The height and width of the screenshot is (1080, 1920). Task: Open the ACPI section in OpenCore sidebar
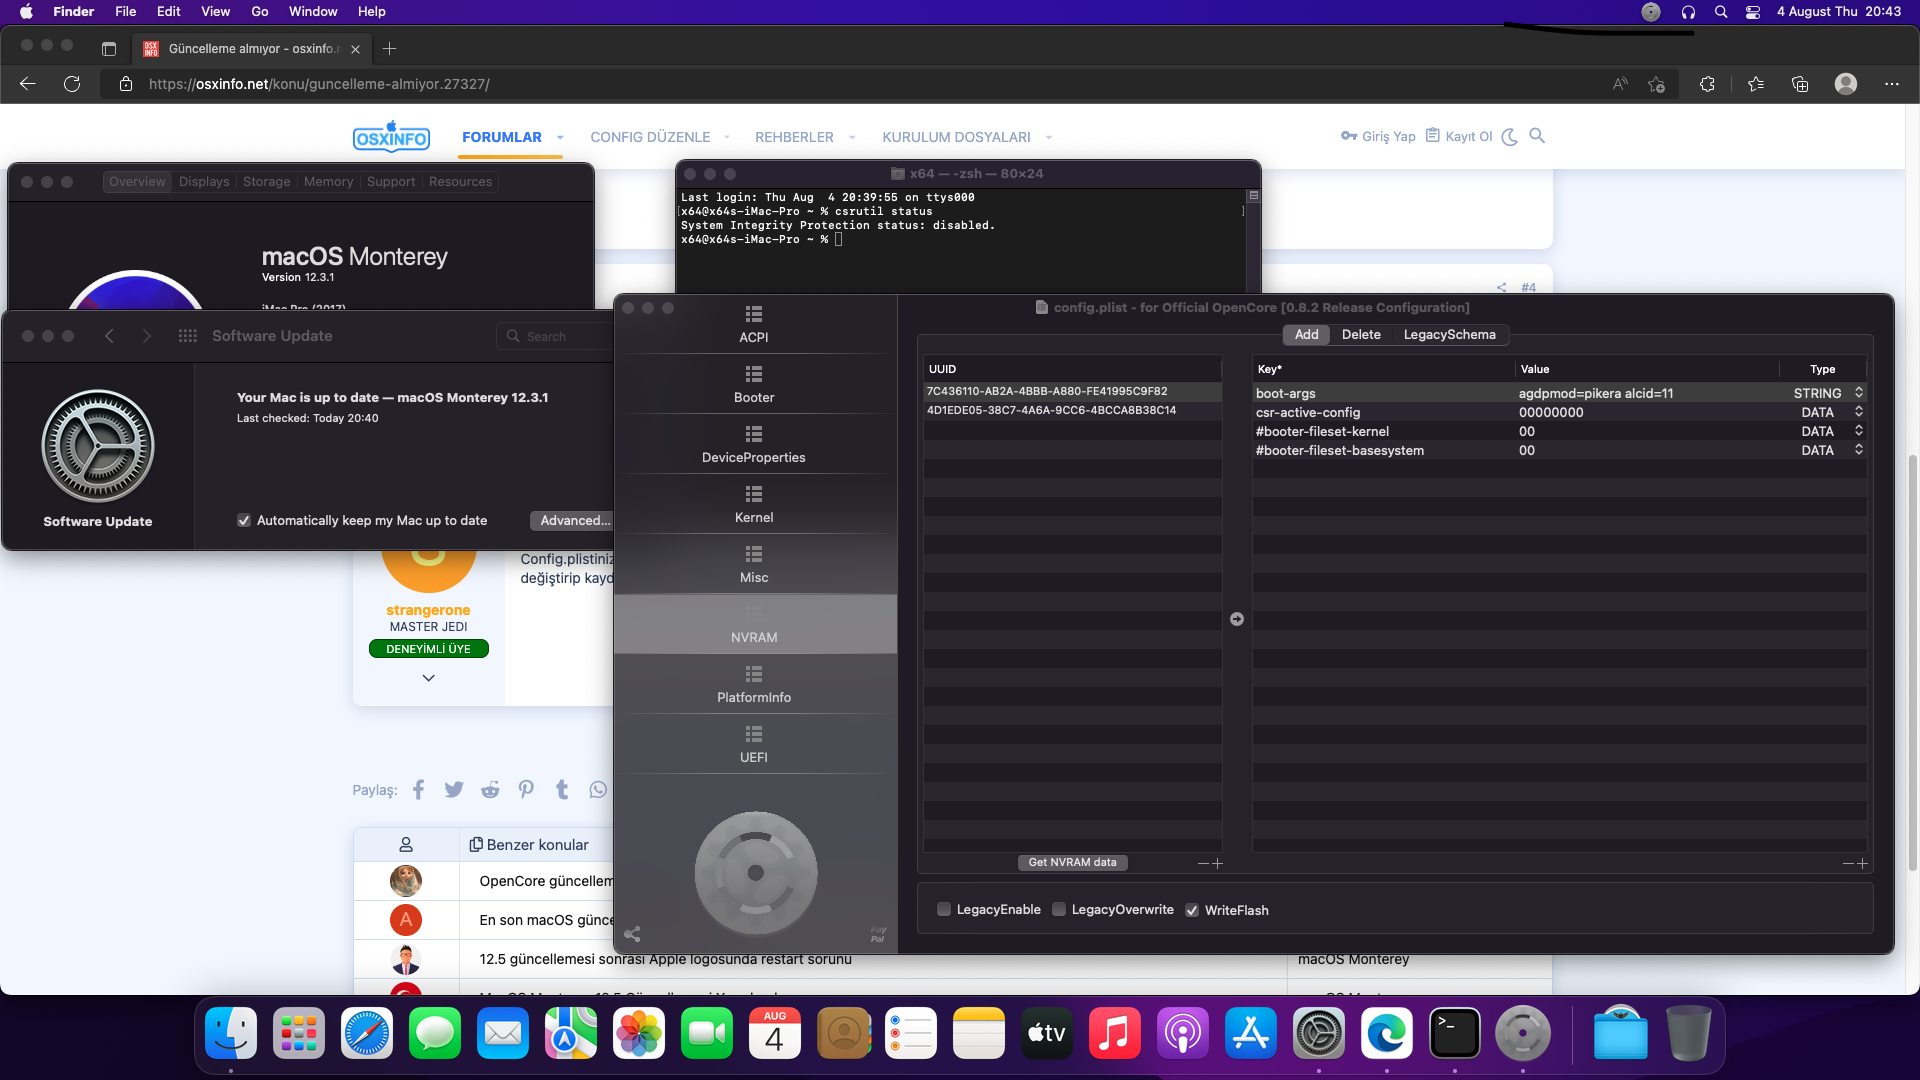tap(754, 324)
